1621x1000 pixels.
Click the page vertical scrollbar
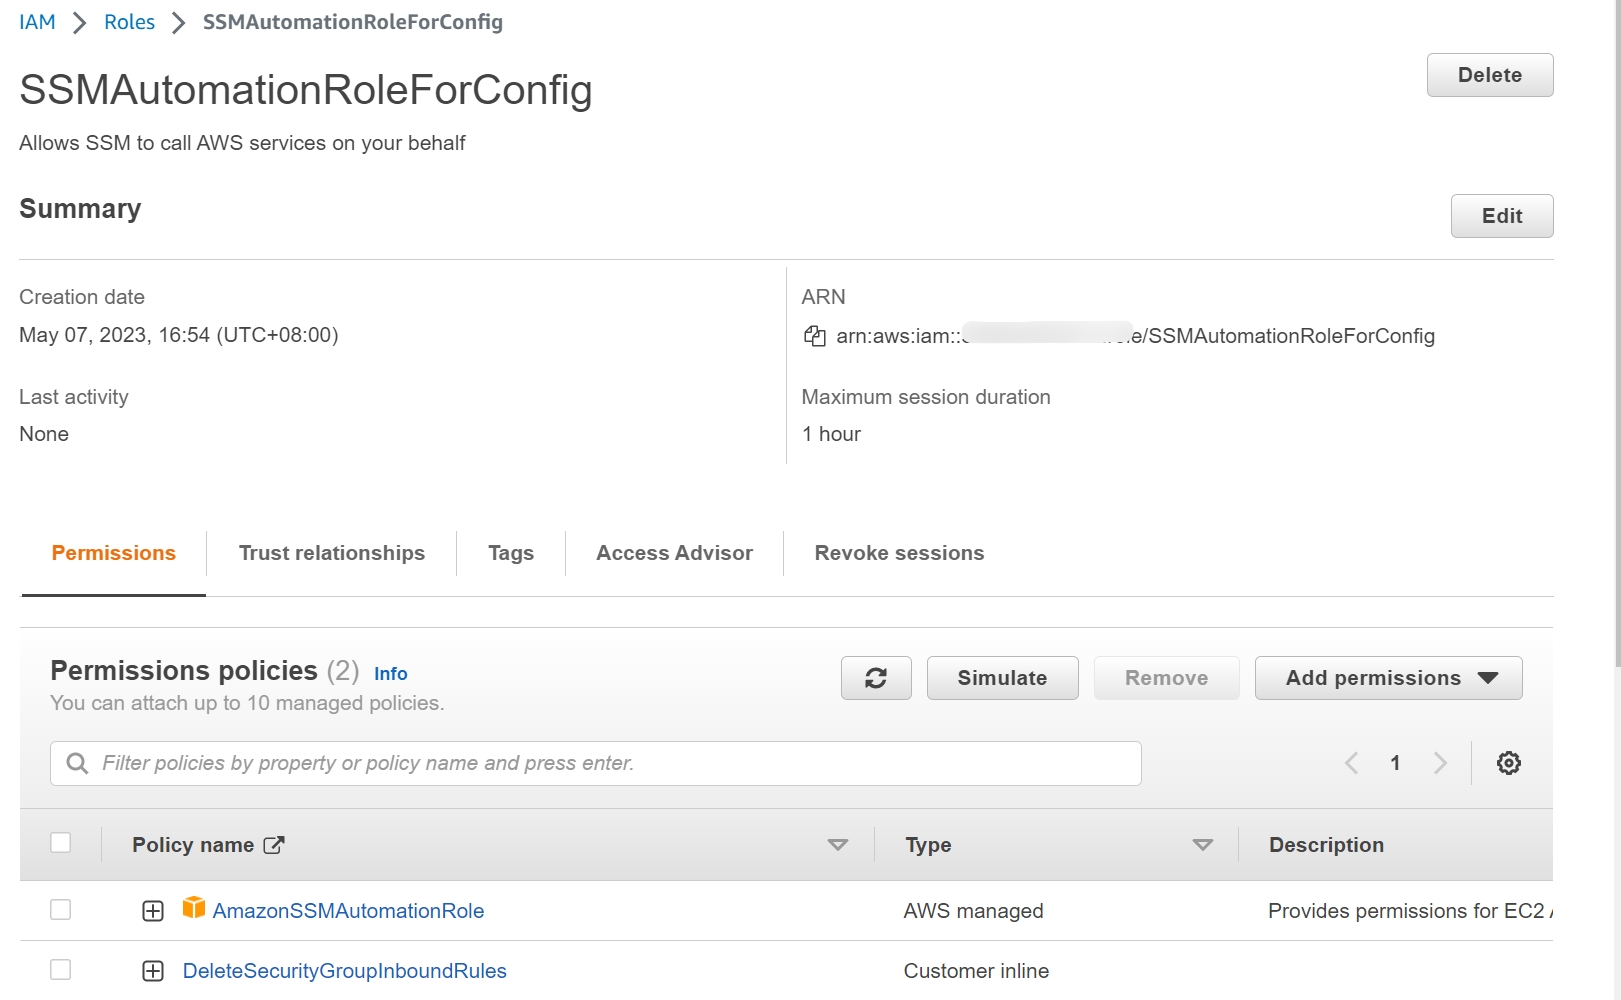1617,330
